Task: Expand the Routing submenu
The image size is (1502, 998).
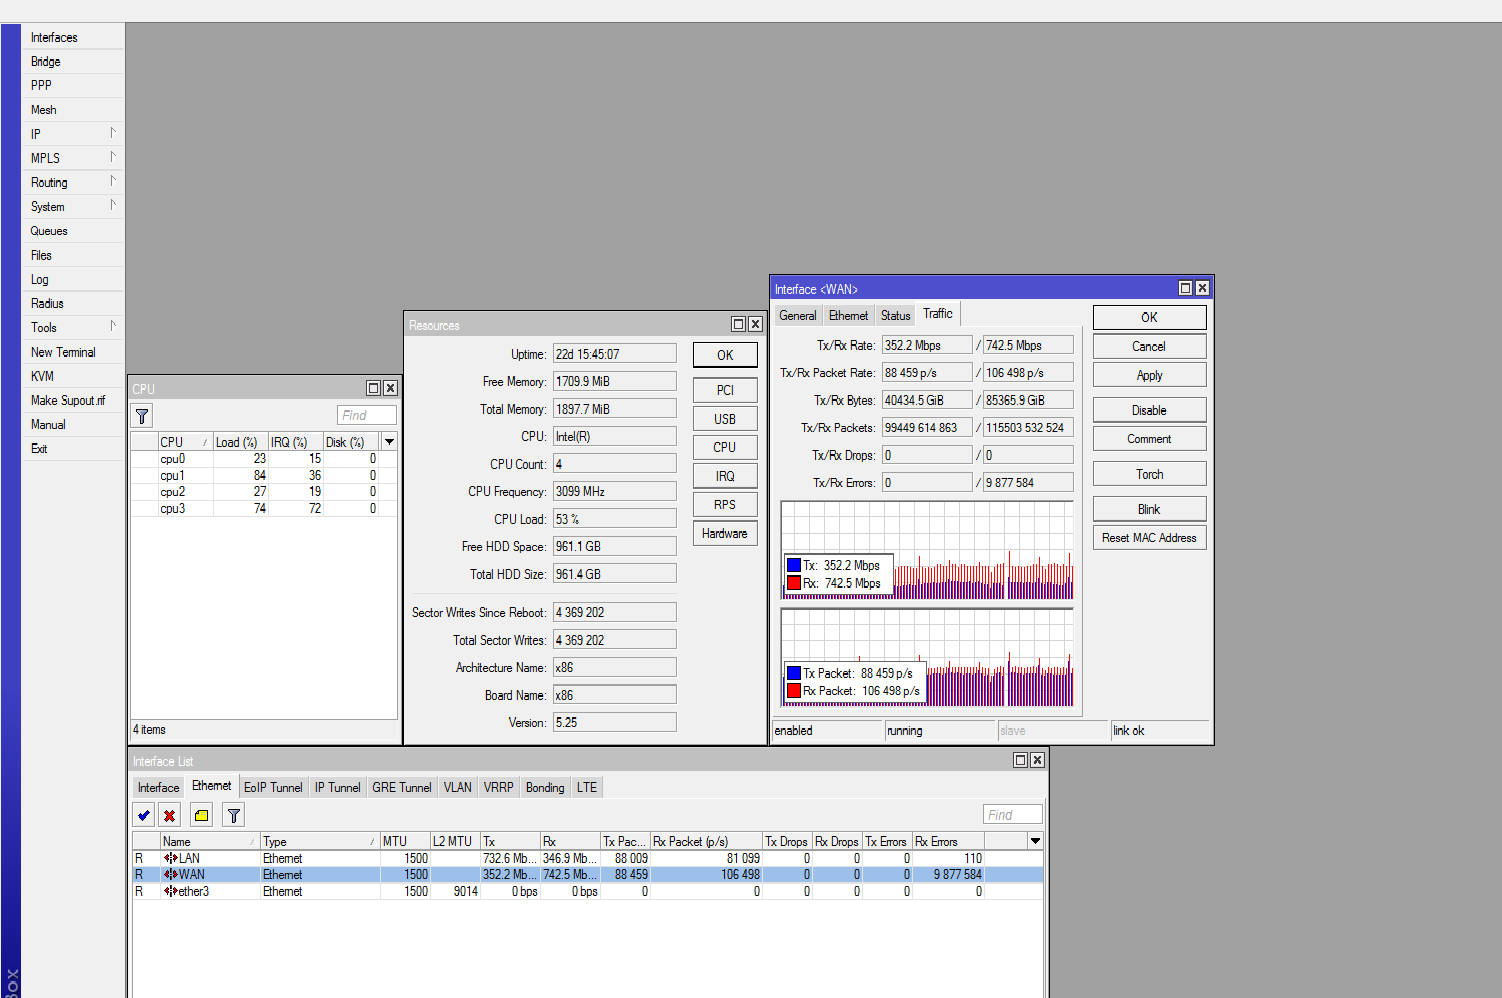Action: 113,181
